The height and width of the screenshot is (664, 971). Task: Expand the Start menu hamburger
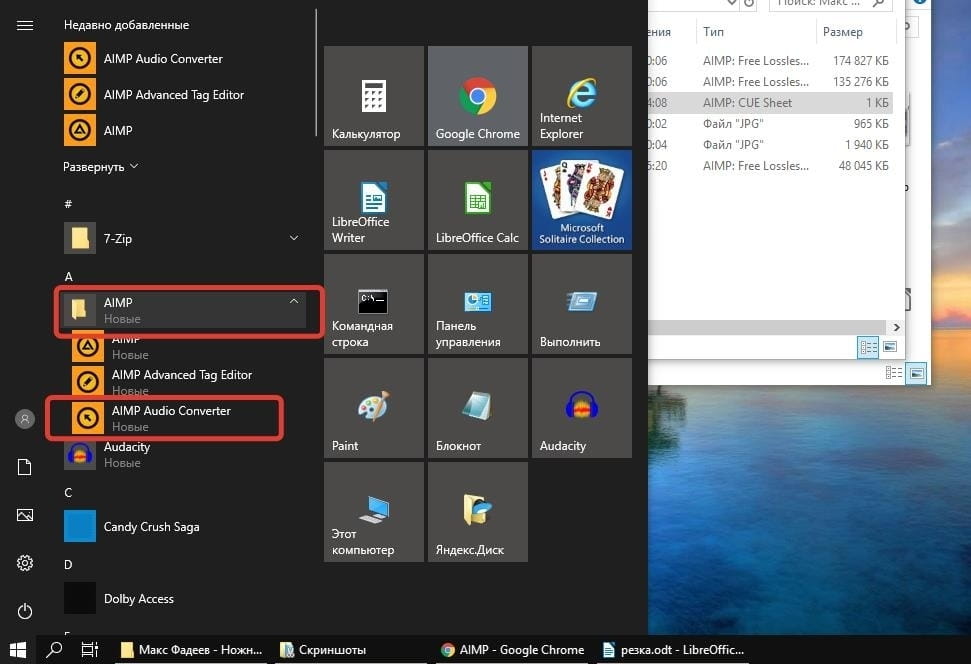tap(25, 25)
